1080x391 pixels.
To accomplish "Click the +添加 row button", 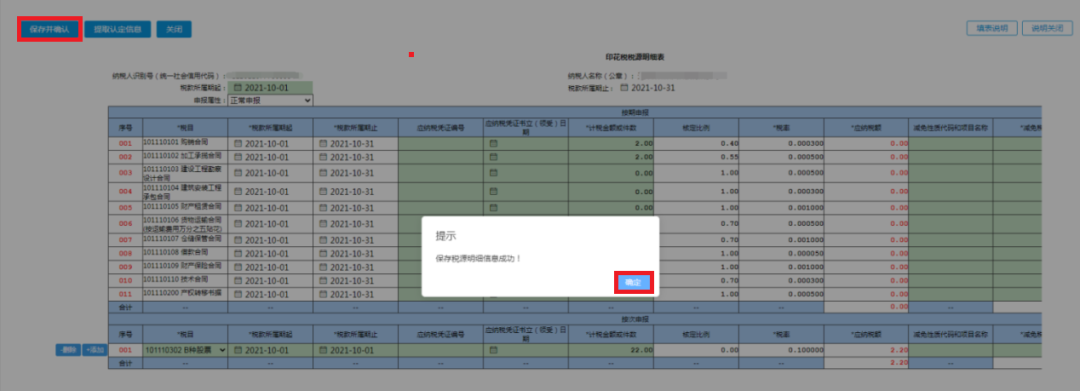I will 94,350.
